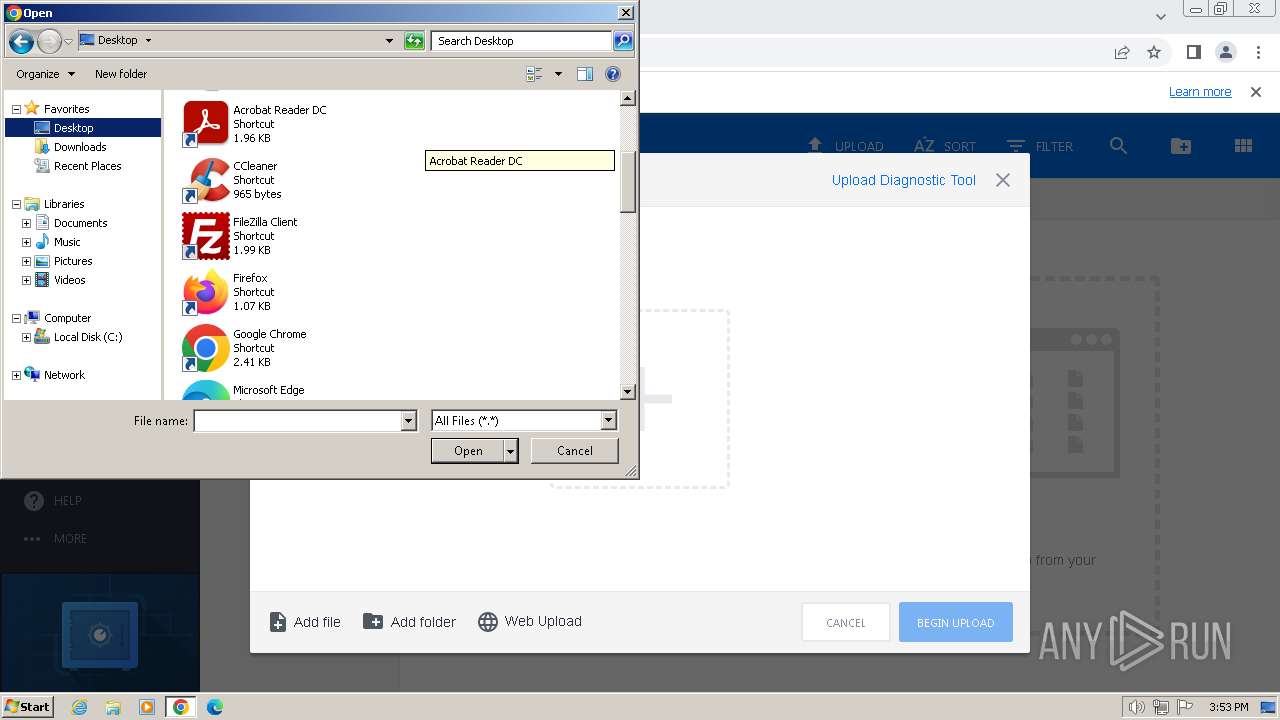
Task: Open MORE in the sidebar
Action: [x=70, y=539]
